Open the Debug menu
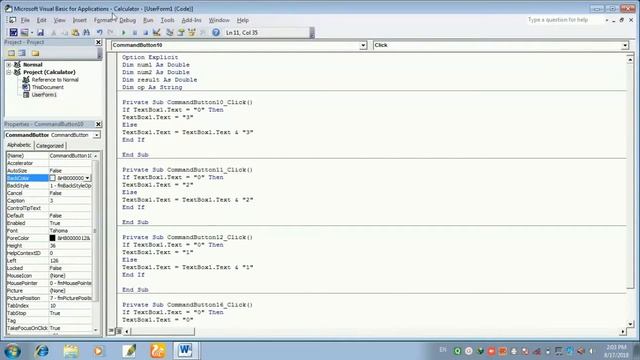The image size is (640, 360). [128, 20]
